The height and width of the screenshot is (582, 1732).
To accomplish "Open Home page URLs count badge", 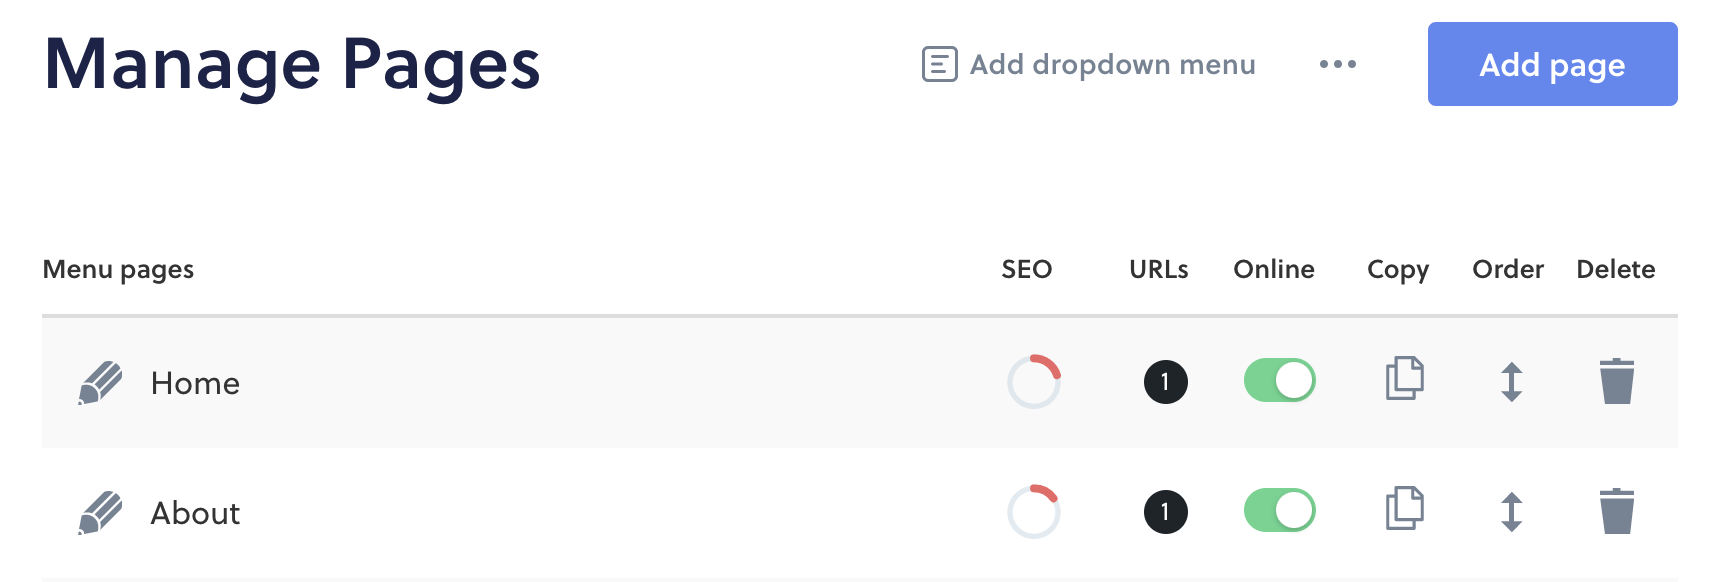I will (x=1166, y=382).
